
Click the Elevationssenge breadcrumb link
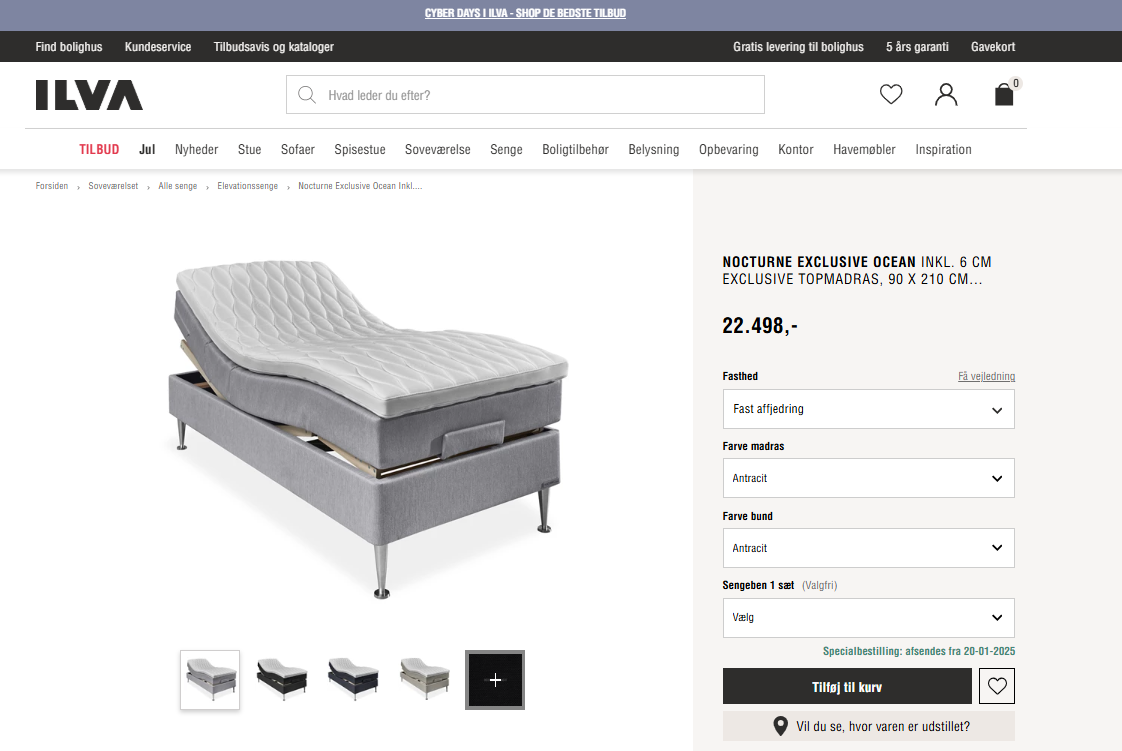[248, 186]
